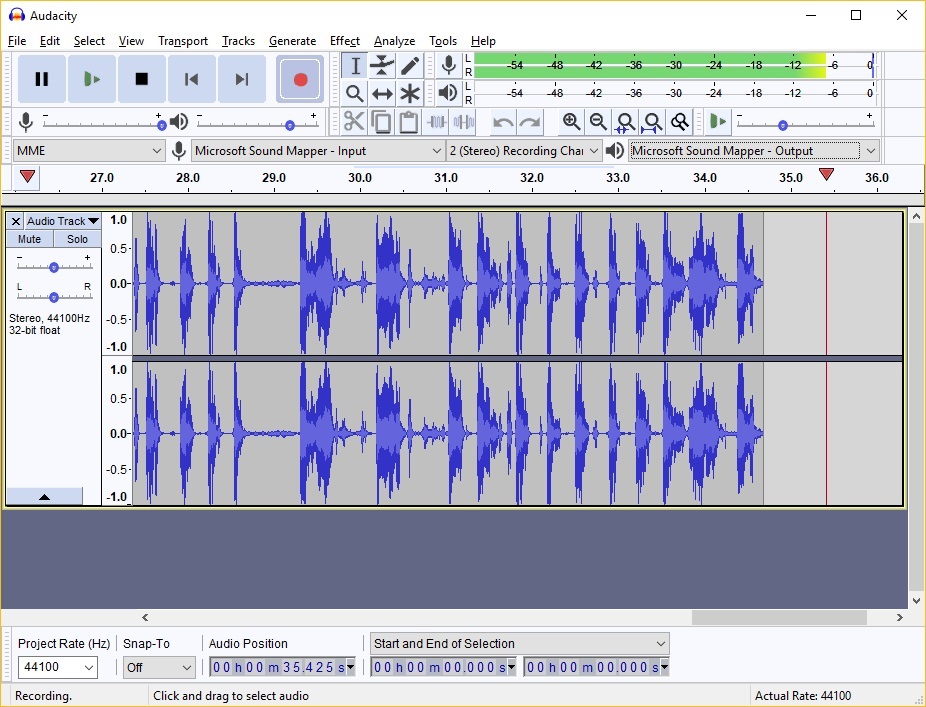
Task: Click the track pan L/R slider knob
Action: 54,297
